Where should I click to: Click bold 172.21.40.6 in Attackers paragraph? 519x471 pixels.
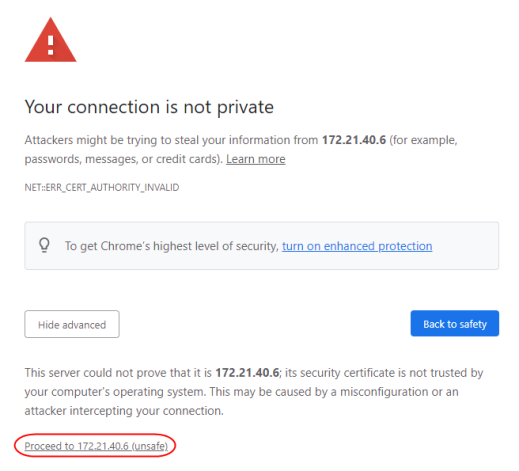[x=354, y=140]
